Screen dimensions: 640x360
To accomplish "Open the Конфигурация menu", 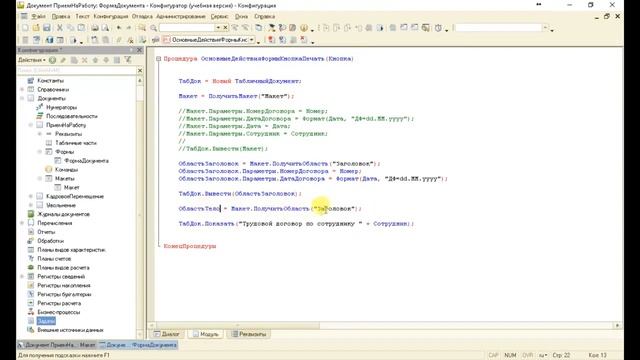I will (111, 16).
